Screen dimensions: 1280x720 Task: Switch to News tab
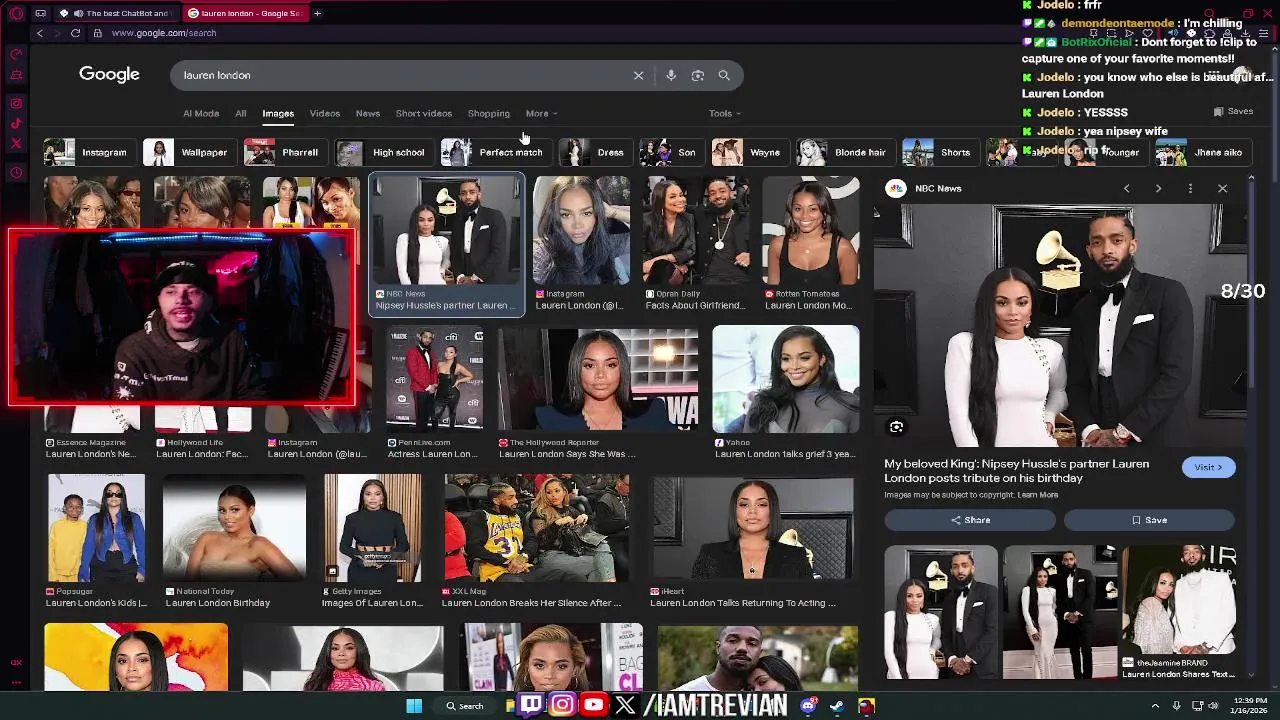tap(368, 113)
